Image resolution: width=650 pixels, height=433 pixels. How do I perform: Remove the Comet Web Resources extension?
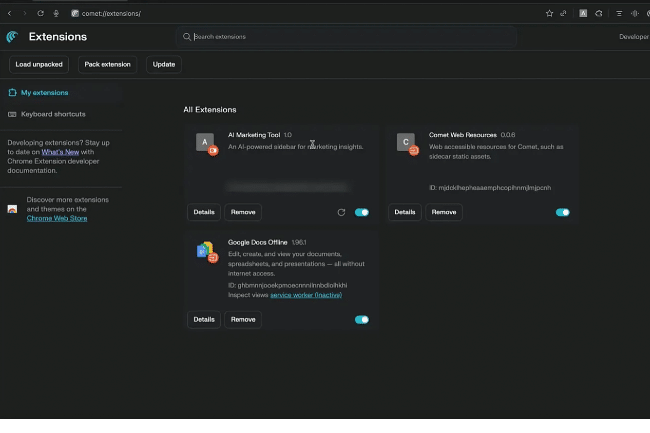pos(444,212)
